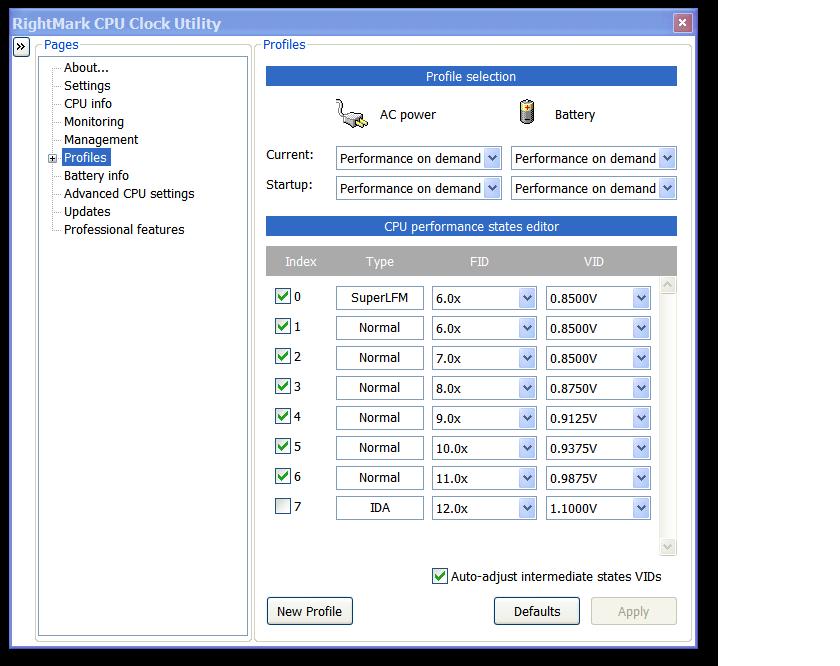840x666 pixels.
Task: Toggle Auto-adjust intermediate states VIDs
Action: pos(440,577)
